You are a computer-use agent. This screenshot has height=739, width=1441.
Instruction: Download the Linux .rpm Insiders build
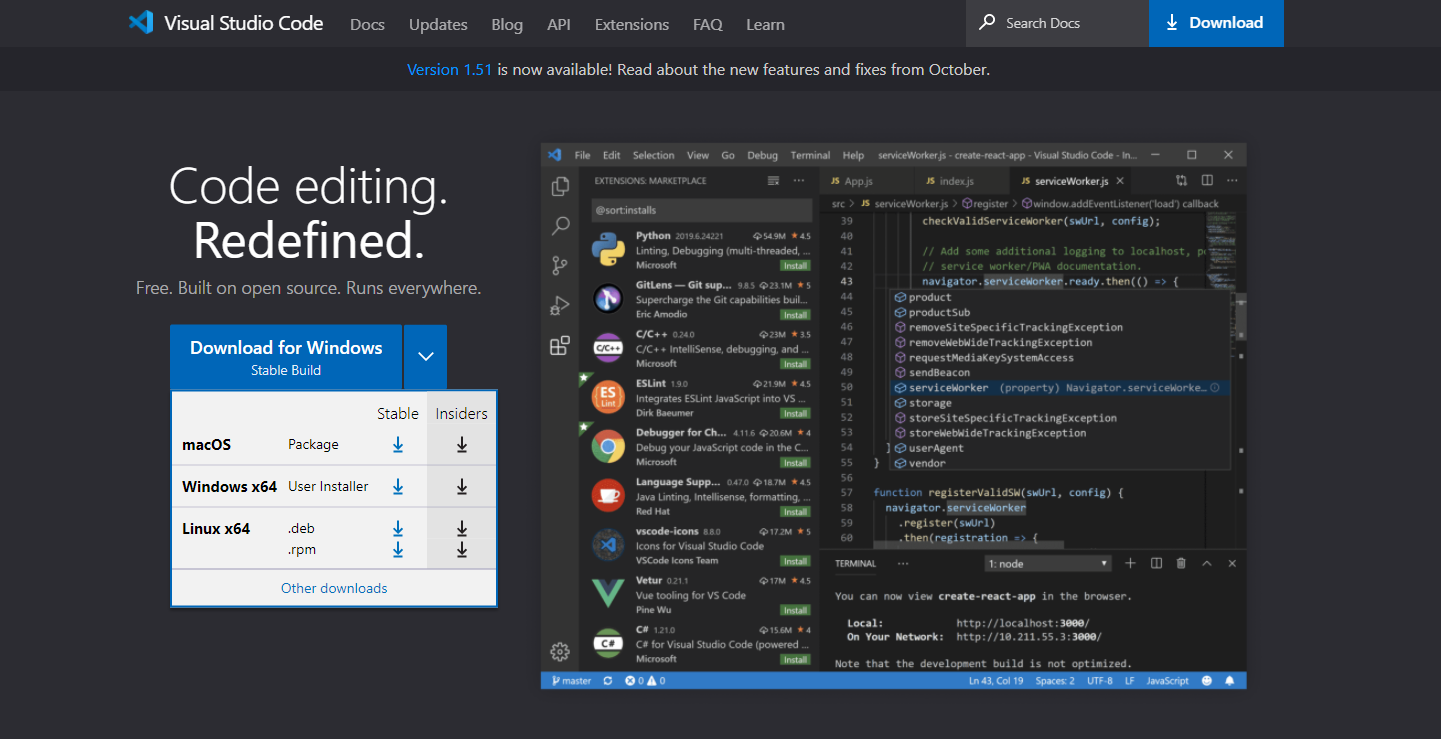point(462,550)
